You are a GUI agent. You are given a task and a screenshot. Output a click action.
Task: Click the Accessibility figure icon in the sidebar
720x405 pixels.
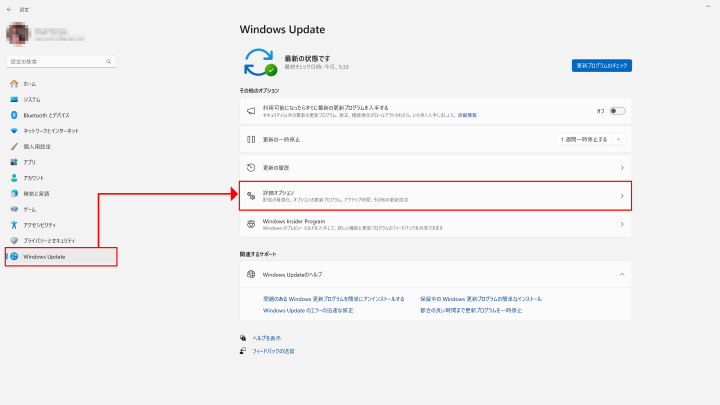[x=14, y=225]
